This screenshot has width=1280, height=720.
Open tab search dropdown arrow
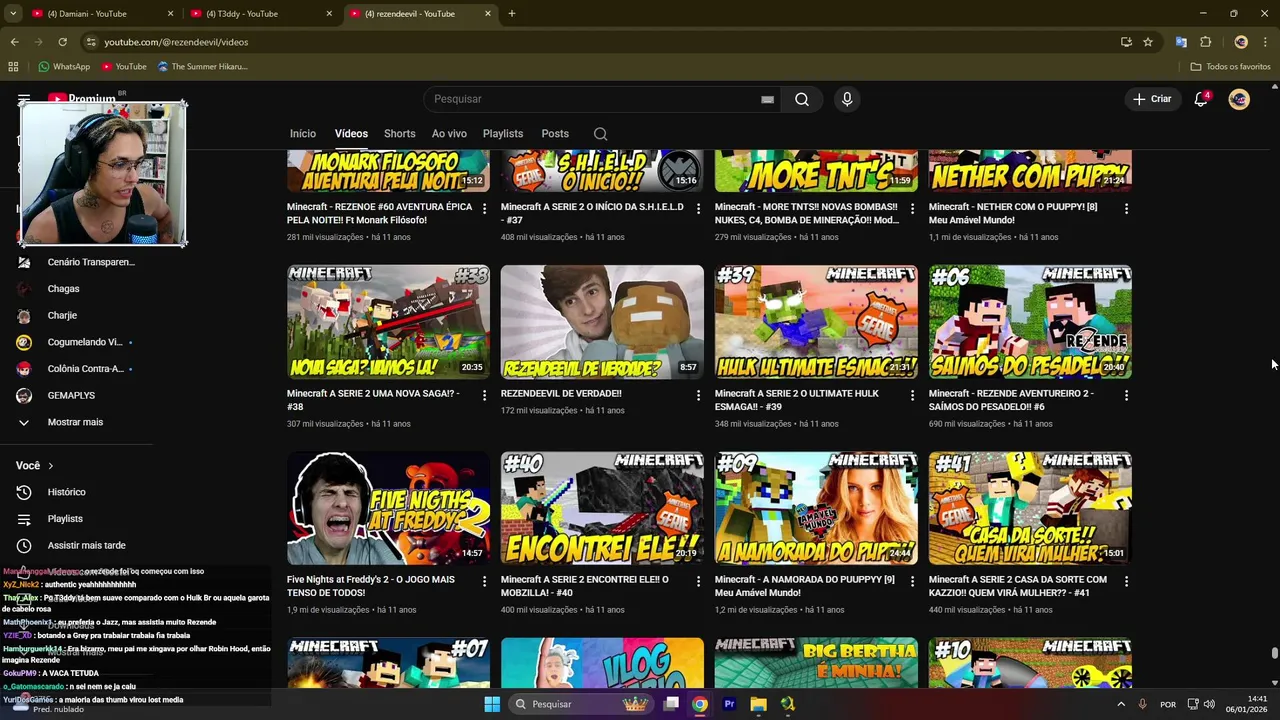pyautogui.click(x=14, y=14)
